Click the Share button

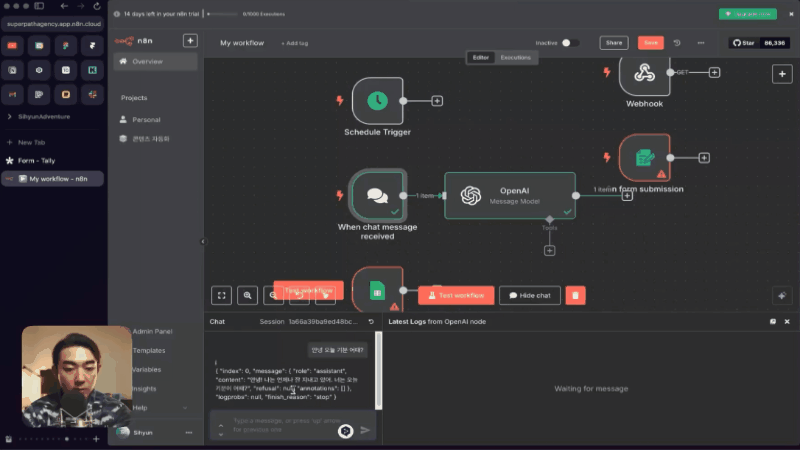(x=614, y=43)
